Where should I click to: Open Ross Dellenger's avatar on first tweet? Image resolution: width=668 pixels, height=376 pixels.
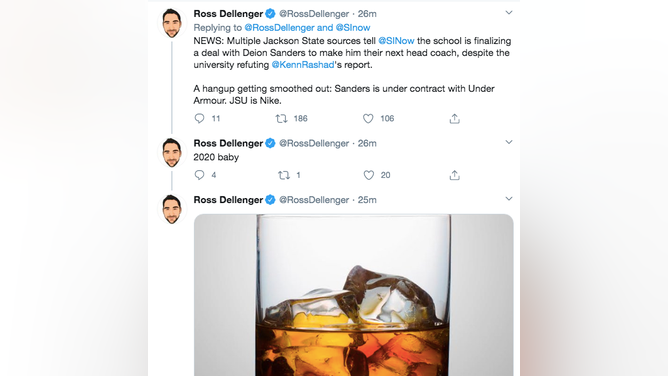172,23
